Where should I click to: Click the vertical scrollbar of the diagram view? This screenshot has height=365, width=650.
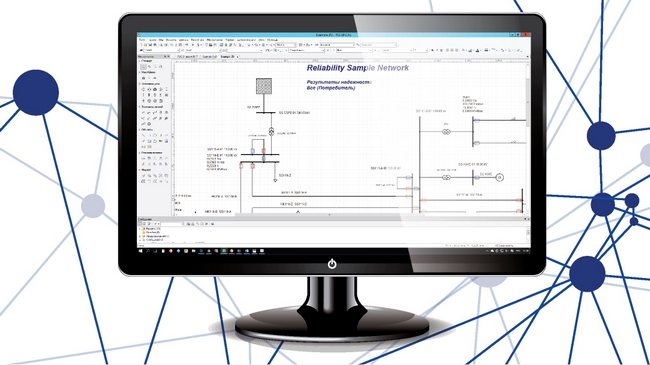click(528, 137)
